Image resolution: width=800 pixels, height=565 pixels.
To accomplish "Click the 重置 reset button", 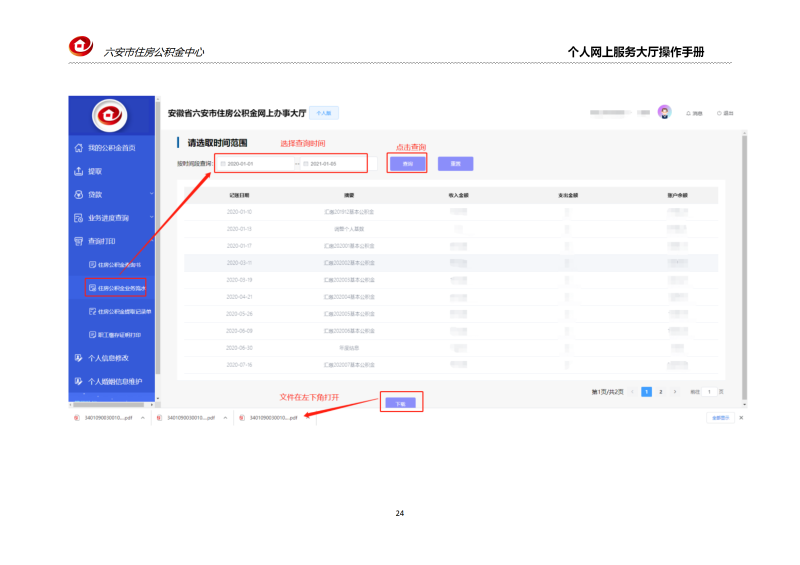I will pyautogui.click(x=455, y=164).
